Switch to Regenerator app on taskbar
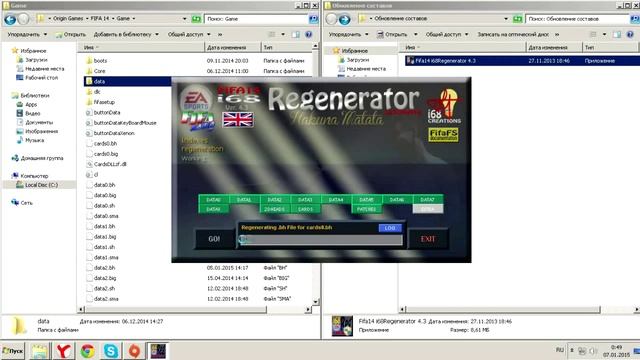This screenshot has width=640, height=360. pyautogui.click(x=158, y=351)
